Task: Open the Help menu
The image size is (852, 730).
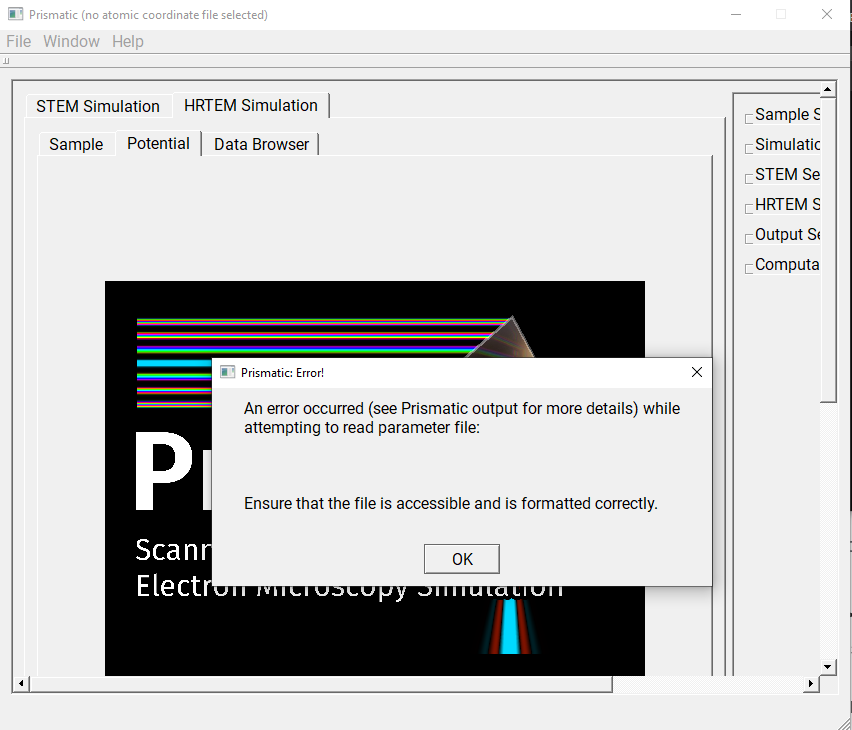Action: 128,41
